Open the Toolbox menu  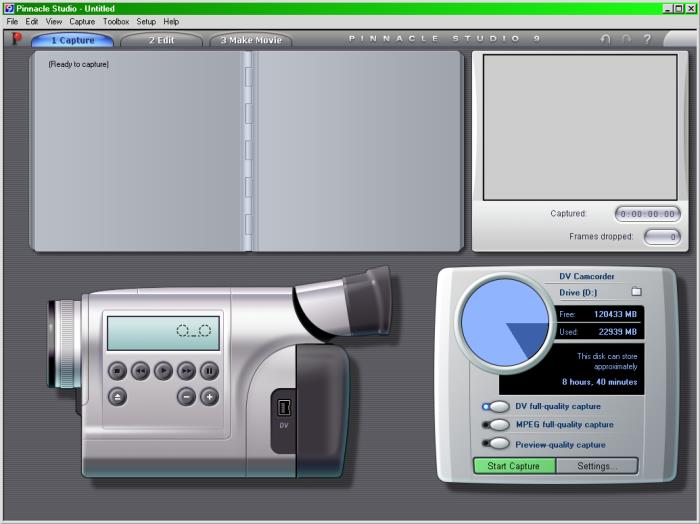(x=116, y=21)
